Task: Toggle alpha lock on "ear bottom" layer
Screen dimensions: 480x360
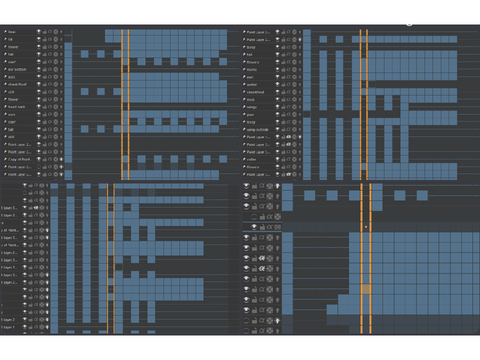Action: coord(56,69)
